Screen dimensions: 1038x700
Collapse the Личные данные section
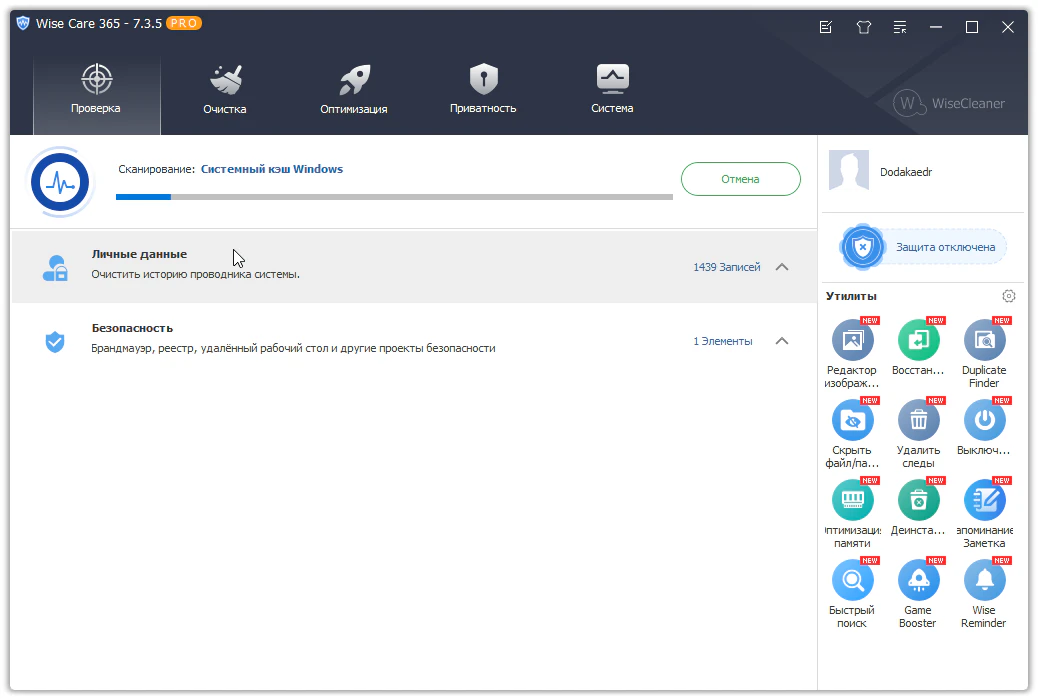tap(782, 267)
